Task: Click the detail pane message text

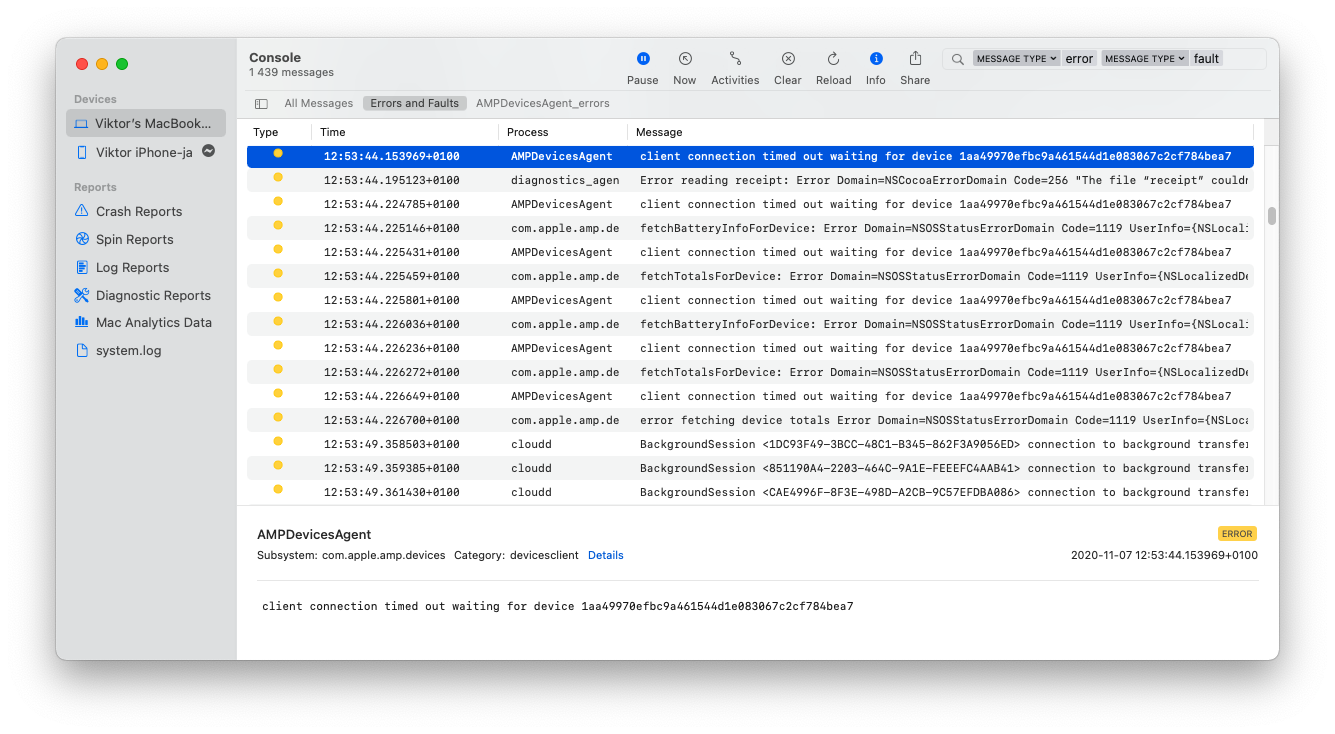Action: tap(557, 606)
